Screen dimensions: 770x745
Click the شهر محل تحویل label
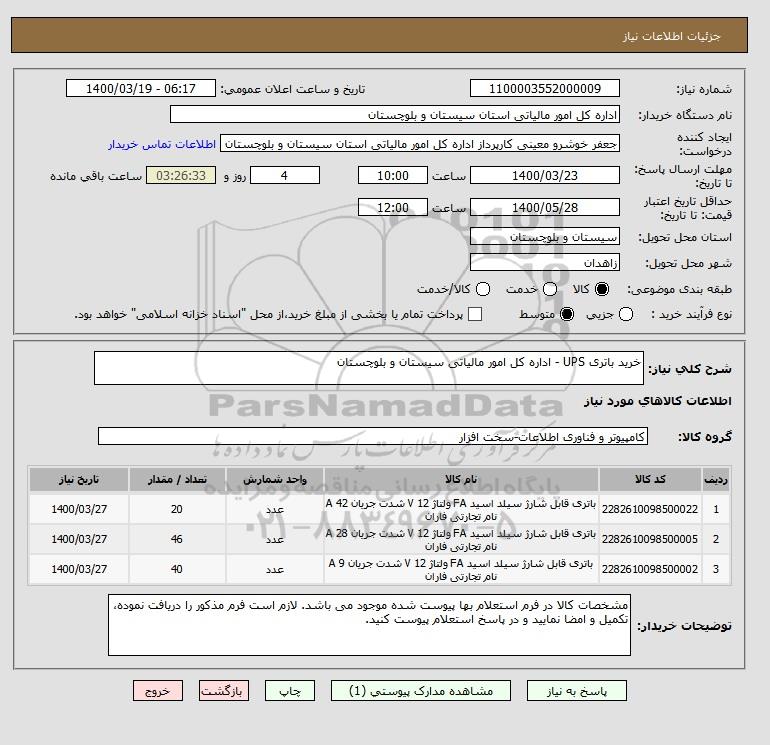[688, 263]
